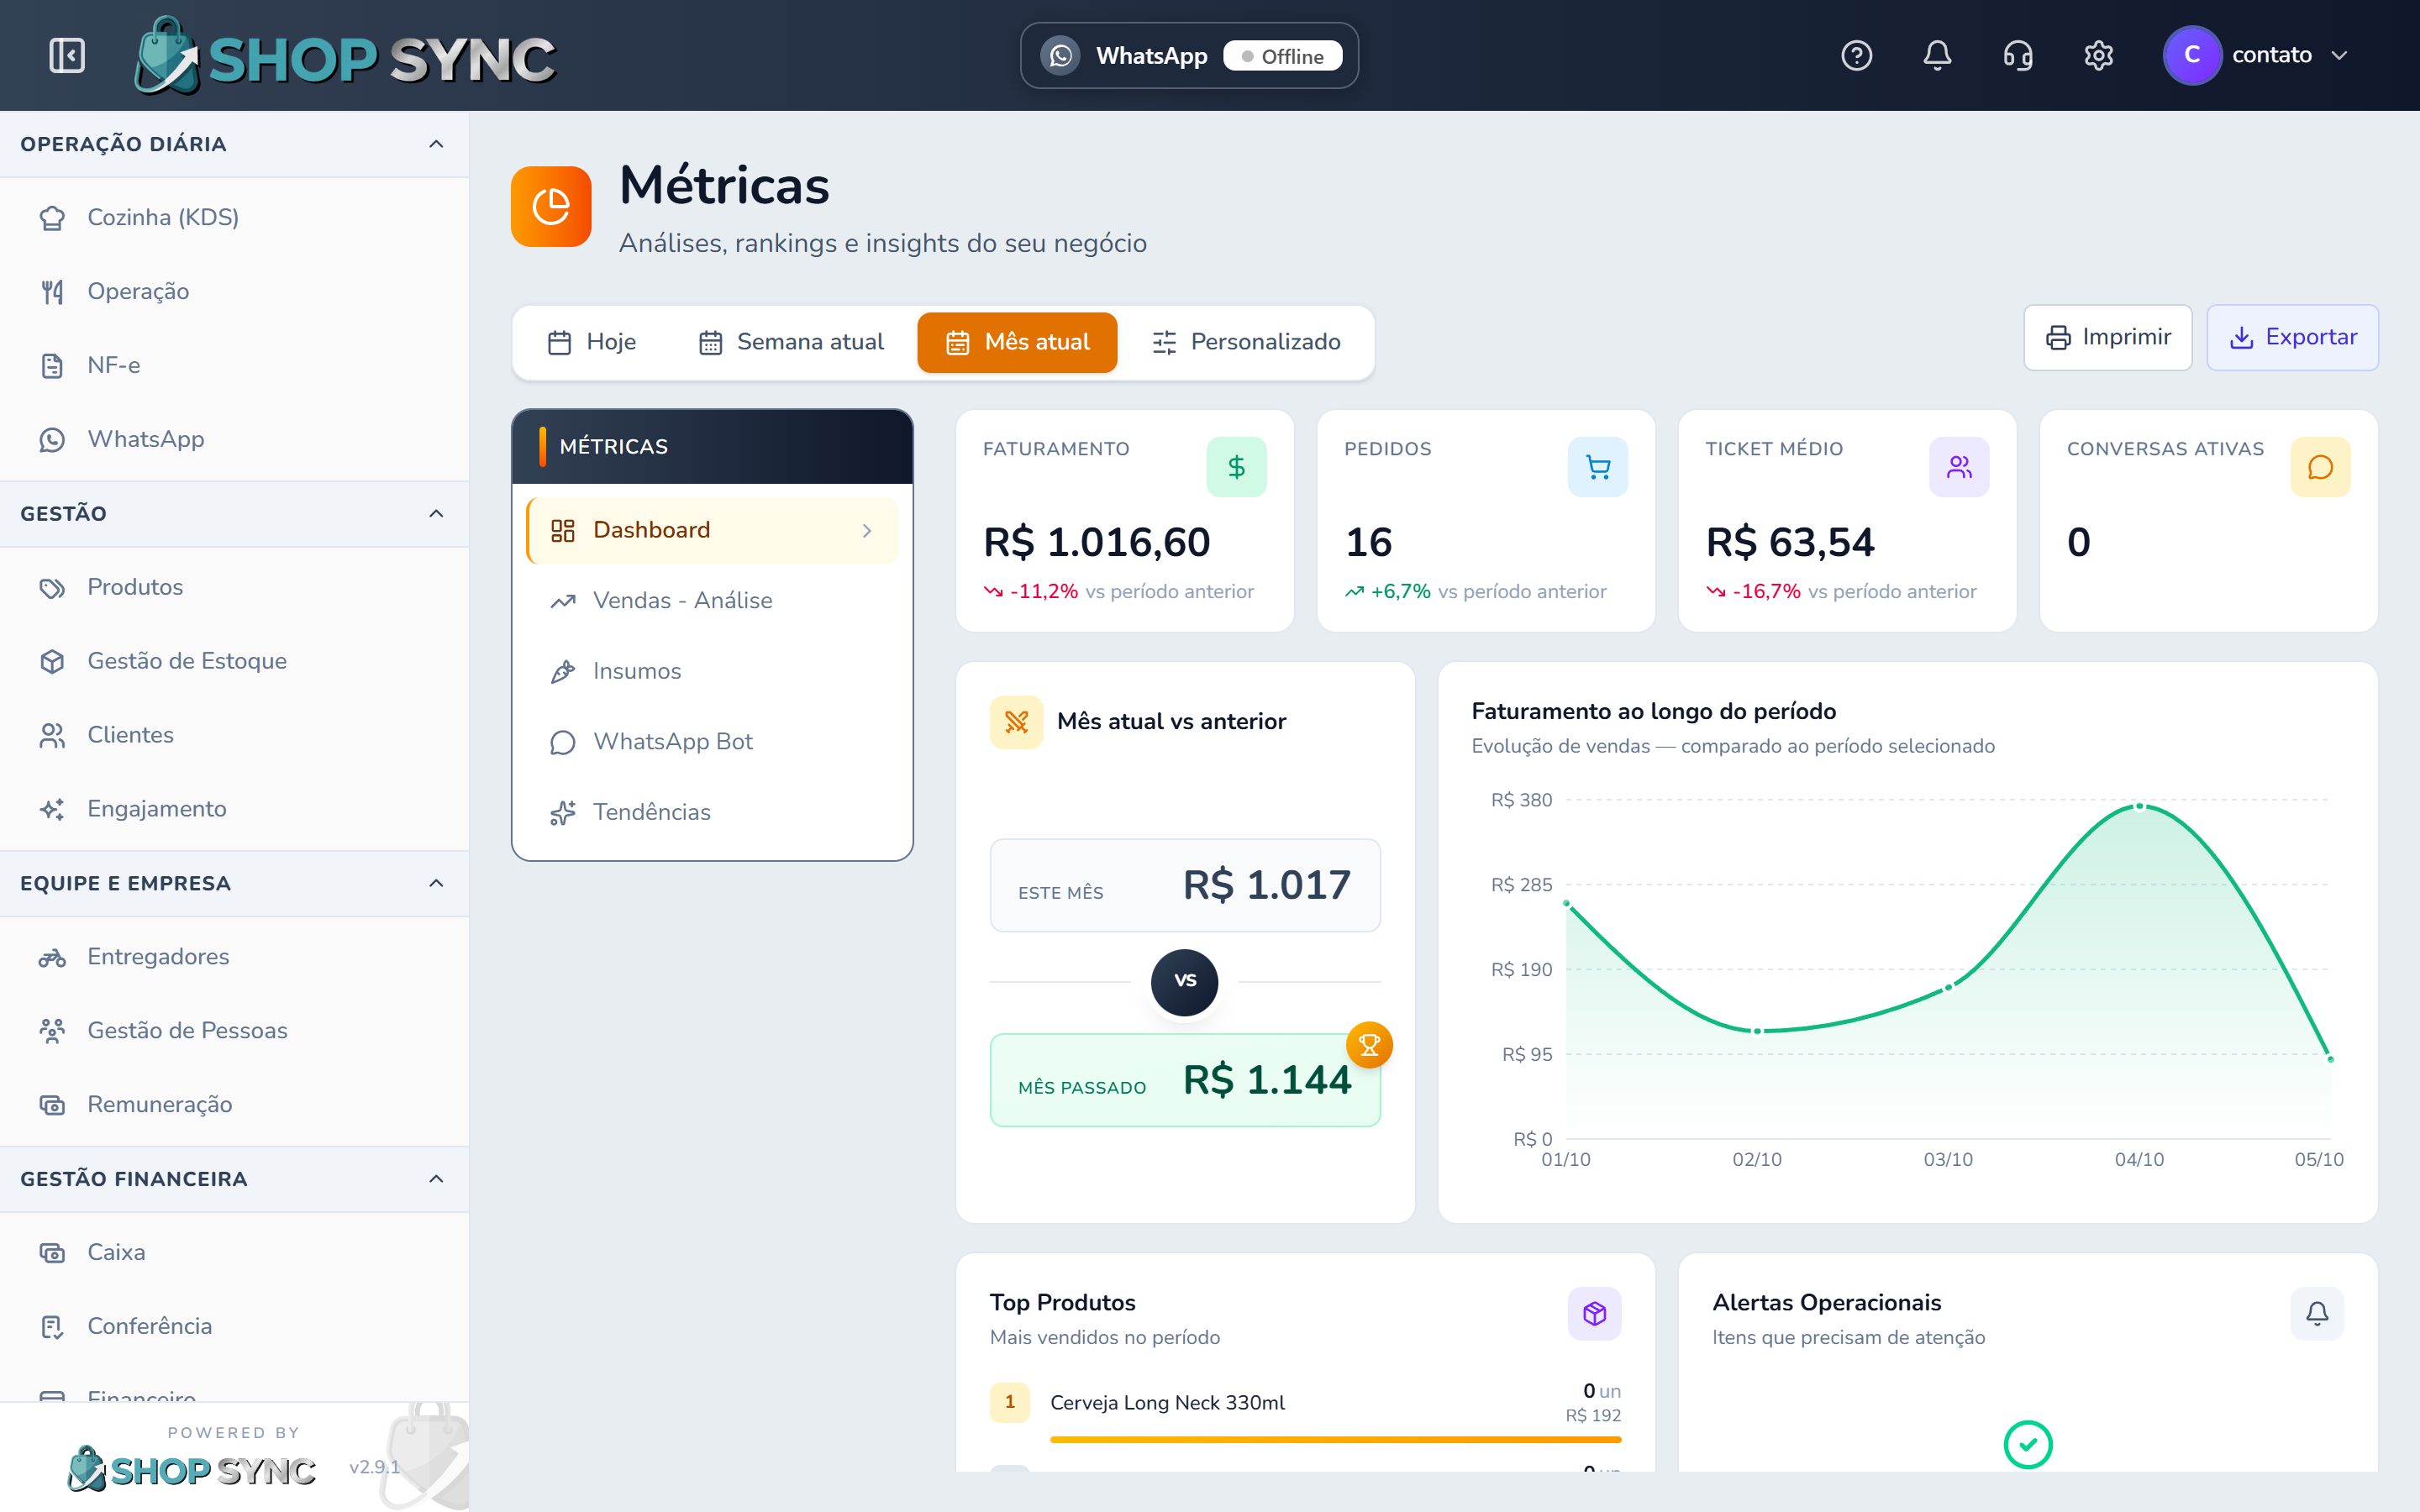Open the help question mark icon
The image size is (2420, 1512).
(1856, 55)
